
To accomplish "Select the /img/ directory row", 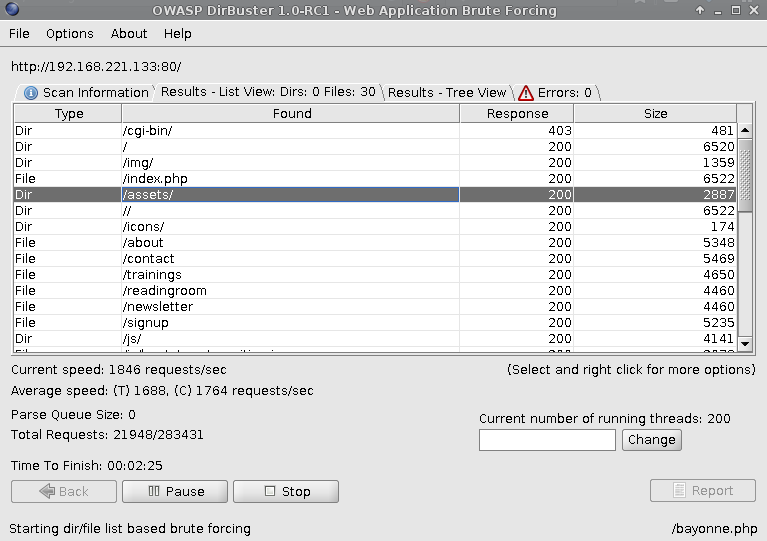I will pyautogui.click(x=375, y=162).
